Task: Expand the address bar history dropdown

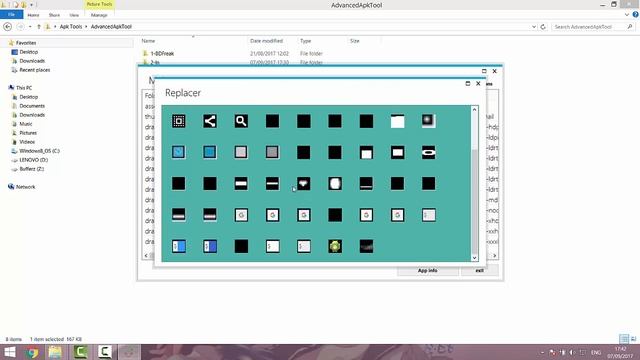Action: click(534, 27)
